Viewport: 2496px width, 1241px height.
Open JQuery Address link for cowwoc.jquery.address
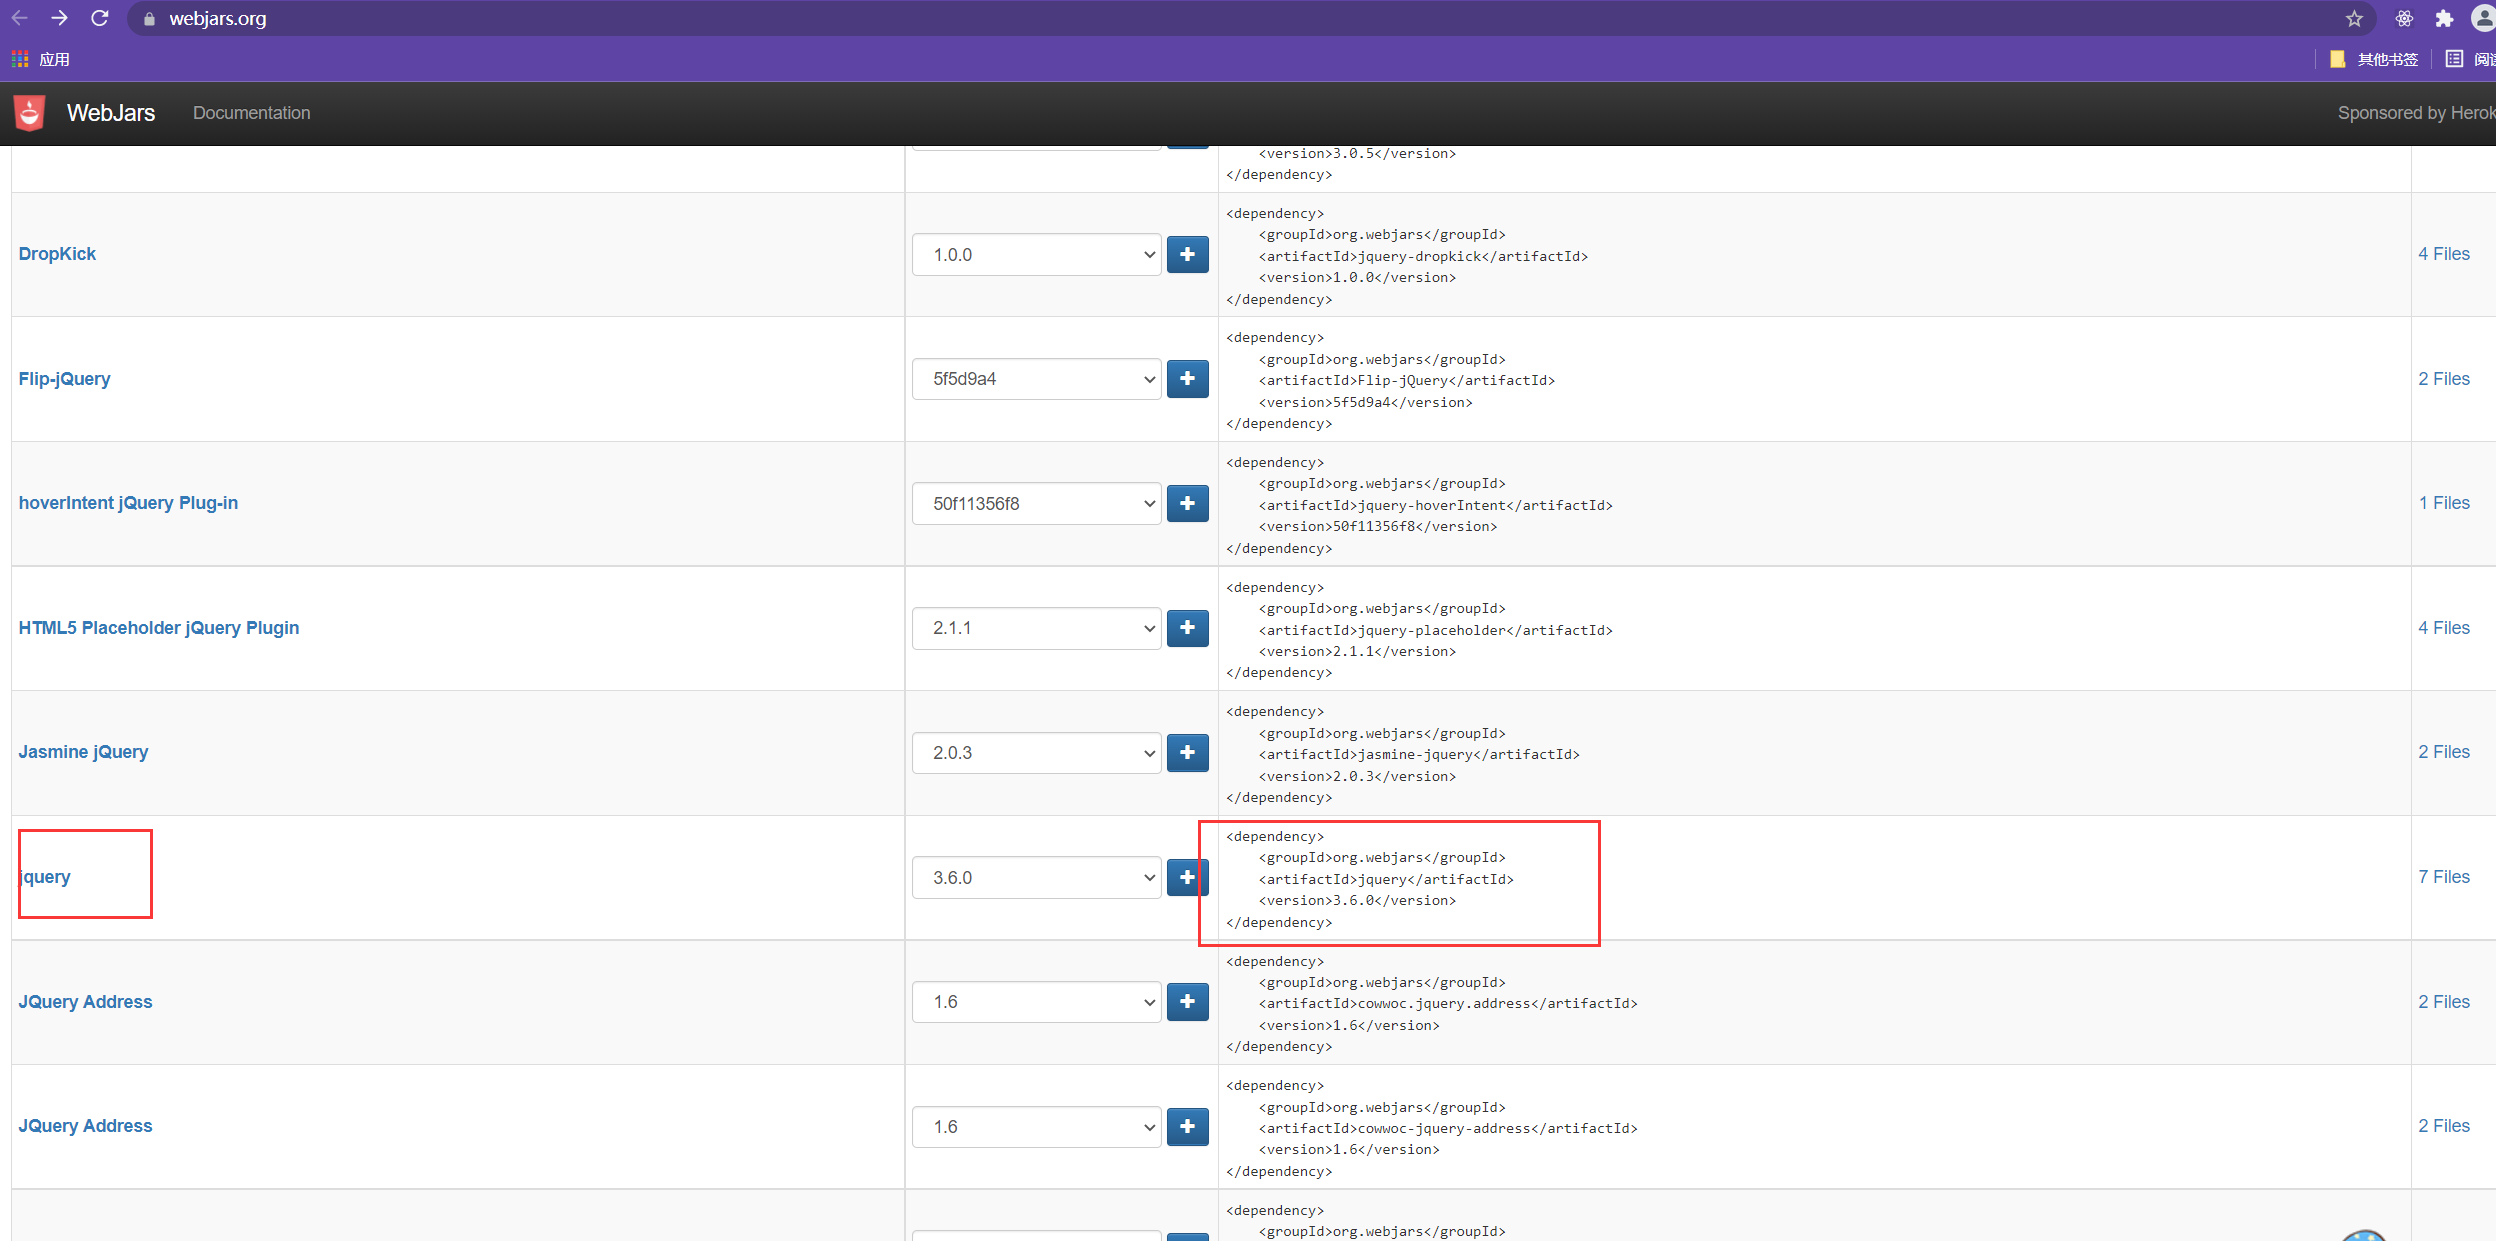(x=85, y=1002)
